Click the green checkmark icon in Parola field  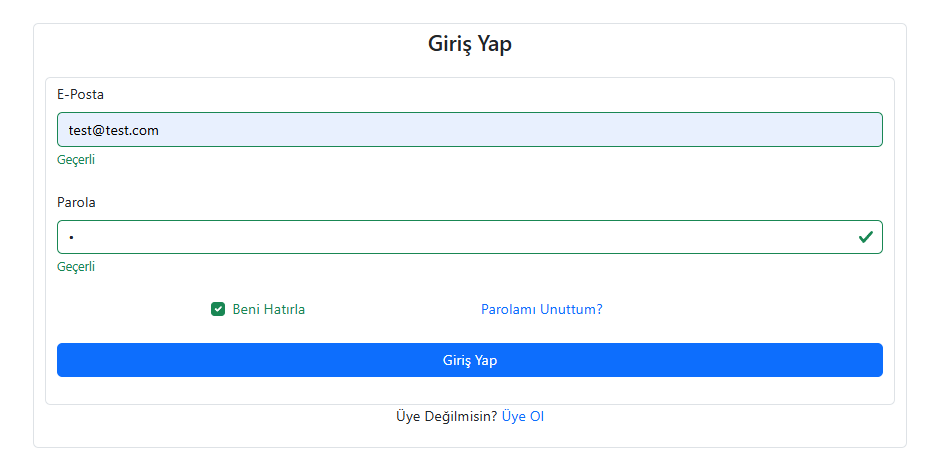865,237
